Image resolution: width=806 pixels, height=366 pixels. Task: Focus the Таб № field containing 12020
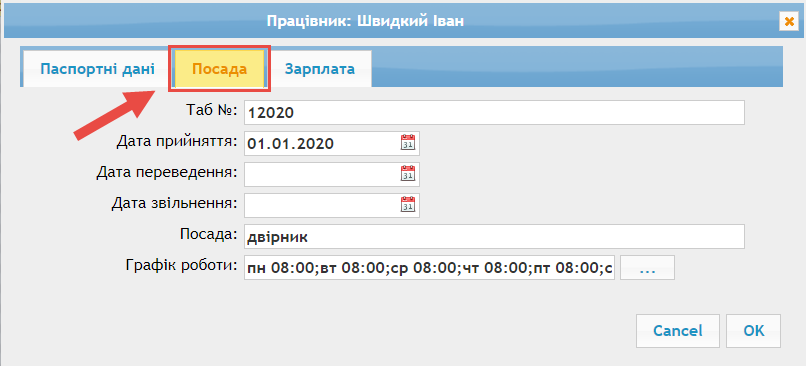click(x=494, y=113)
